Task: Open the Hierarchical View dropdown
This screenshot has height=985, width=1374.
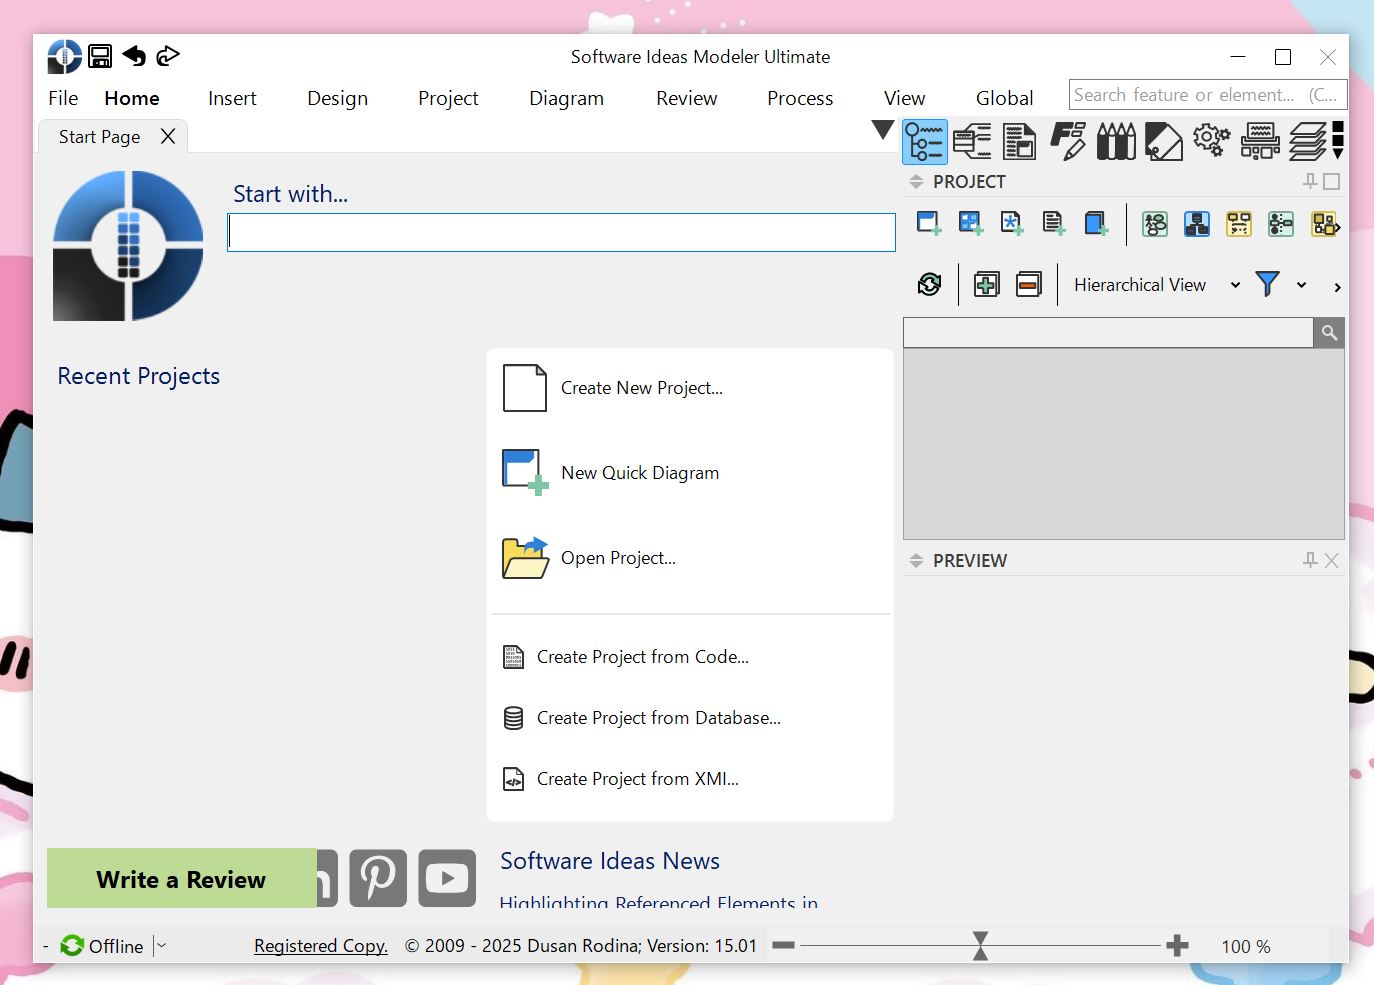Action: click(1237, 284)
